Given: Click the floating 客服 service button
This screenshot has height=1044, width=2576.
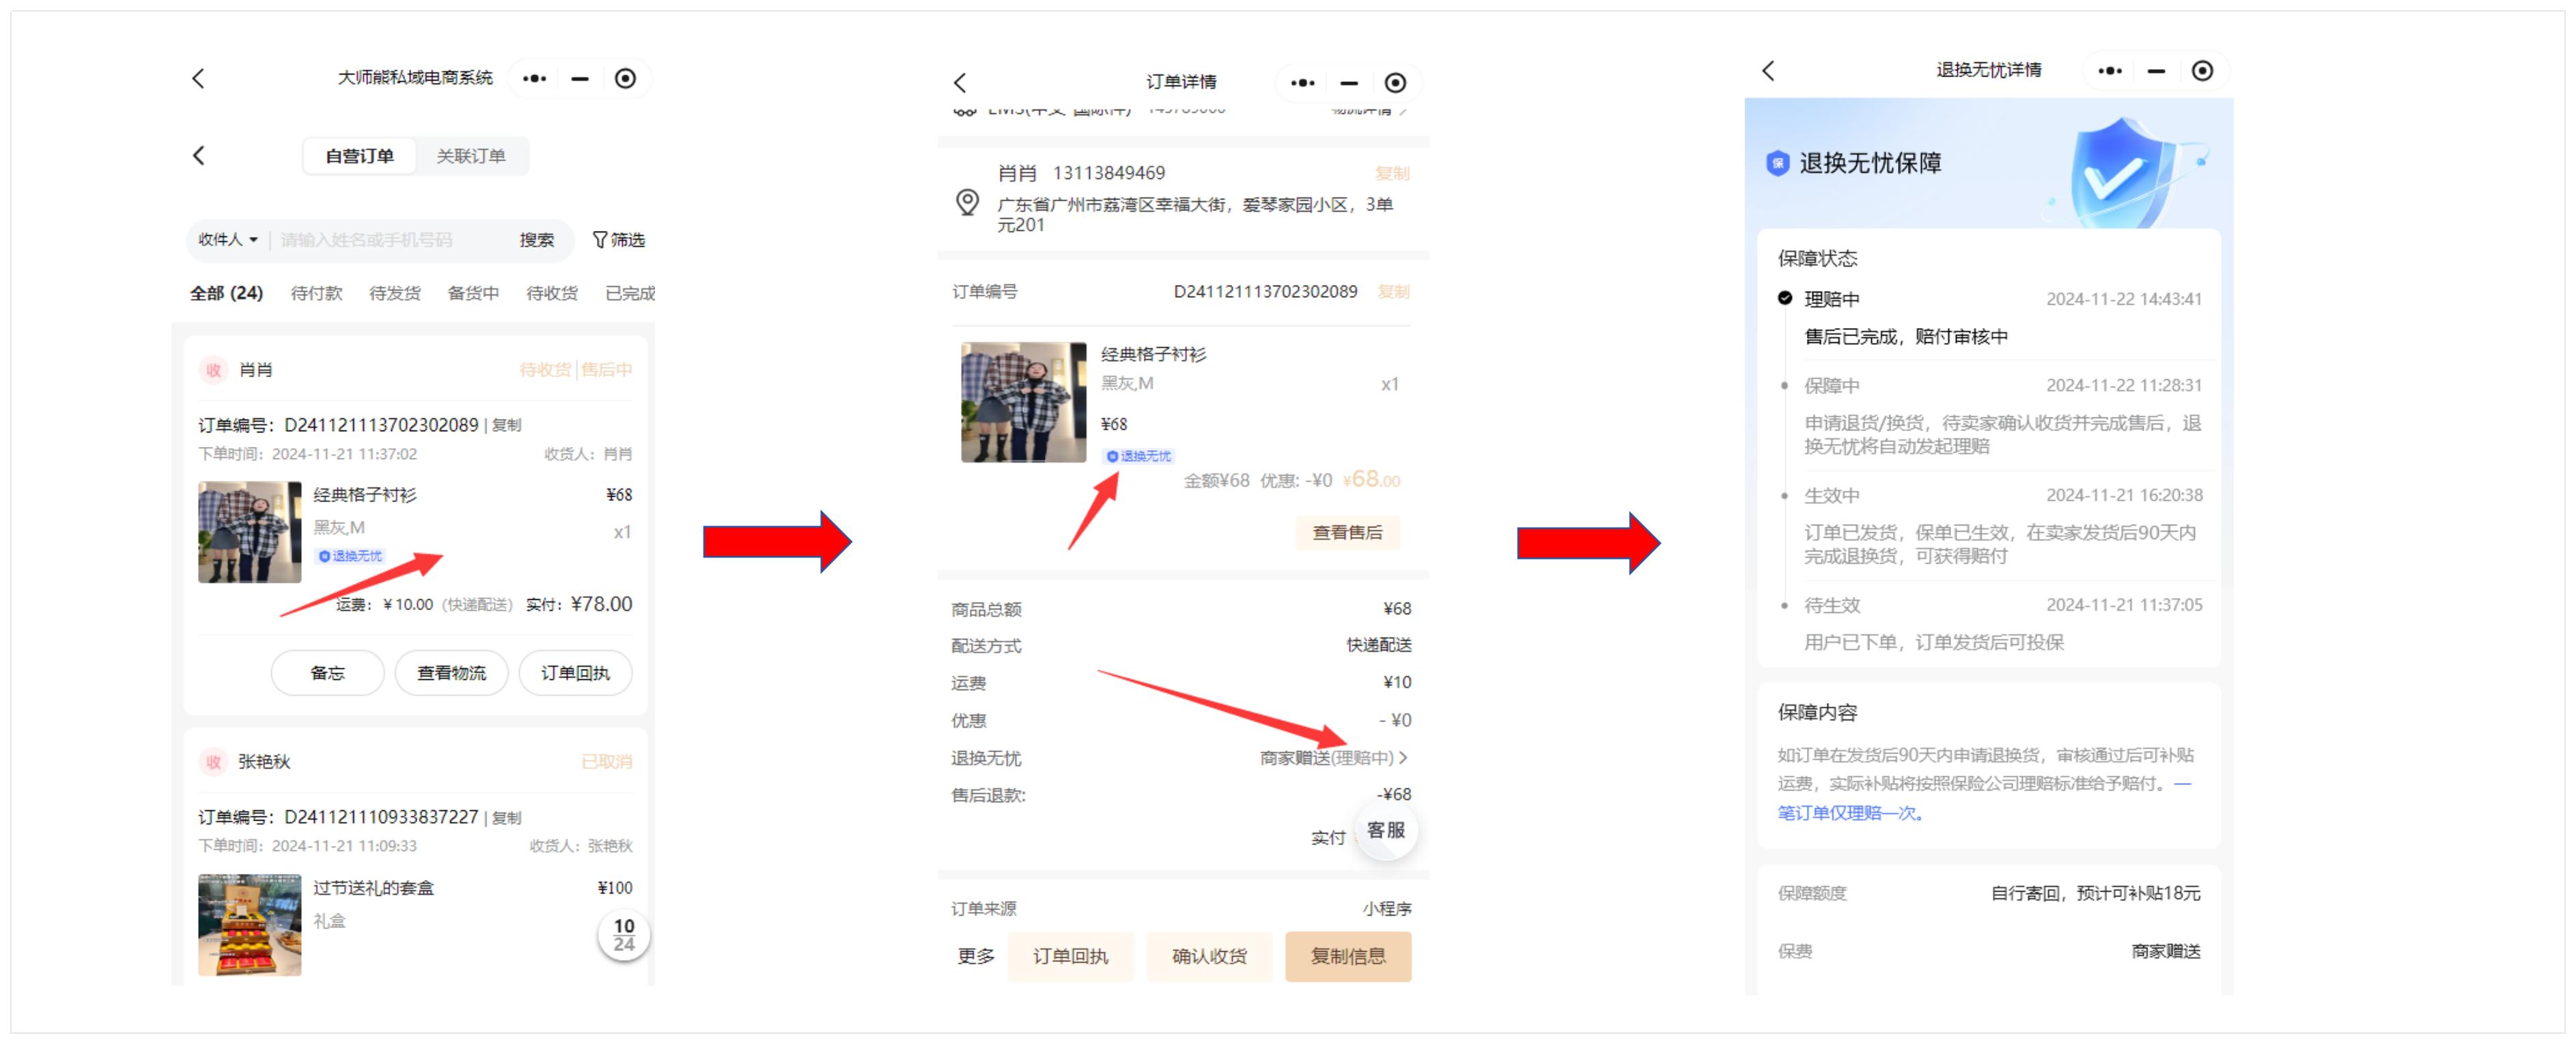Looking at the screenshot, I should (1386, 830).
